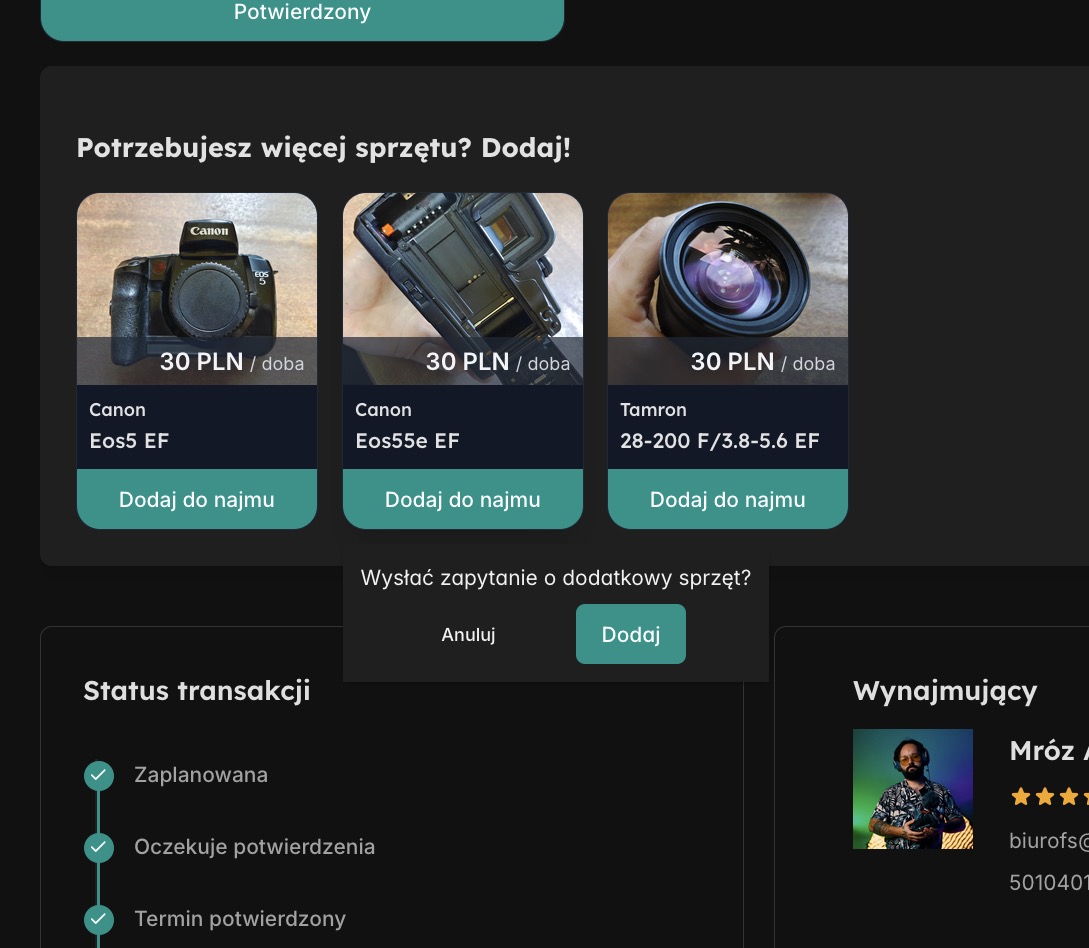This screenshot has height=948, width=1089.
Task: Add Canon Eos5 EF to rental
Action: (x=197, y=499)
